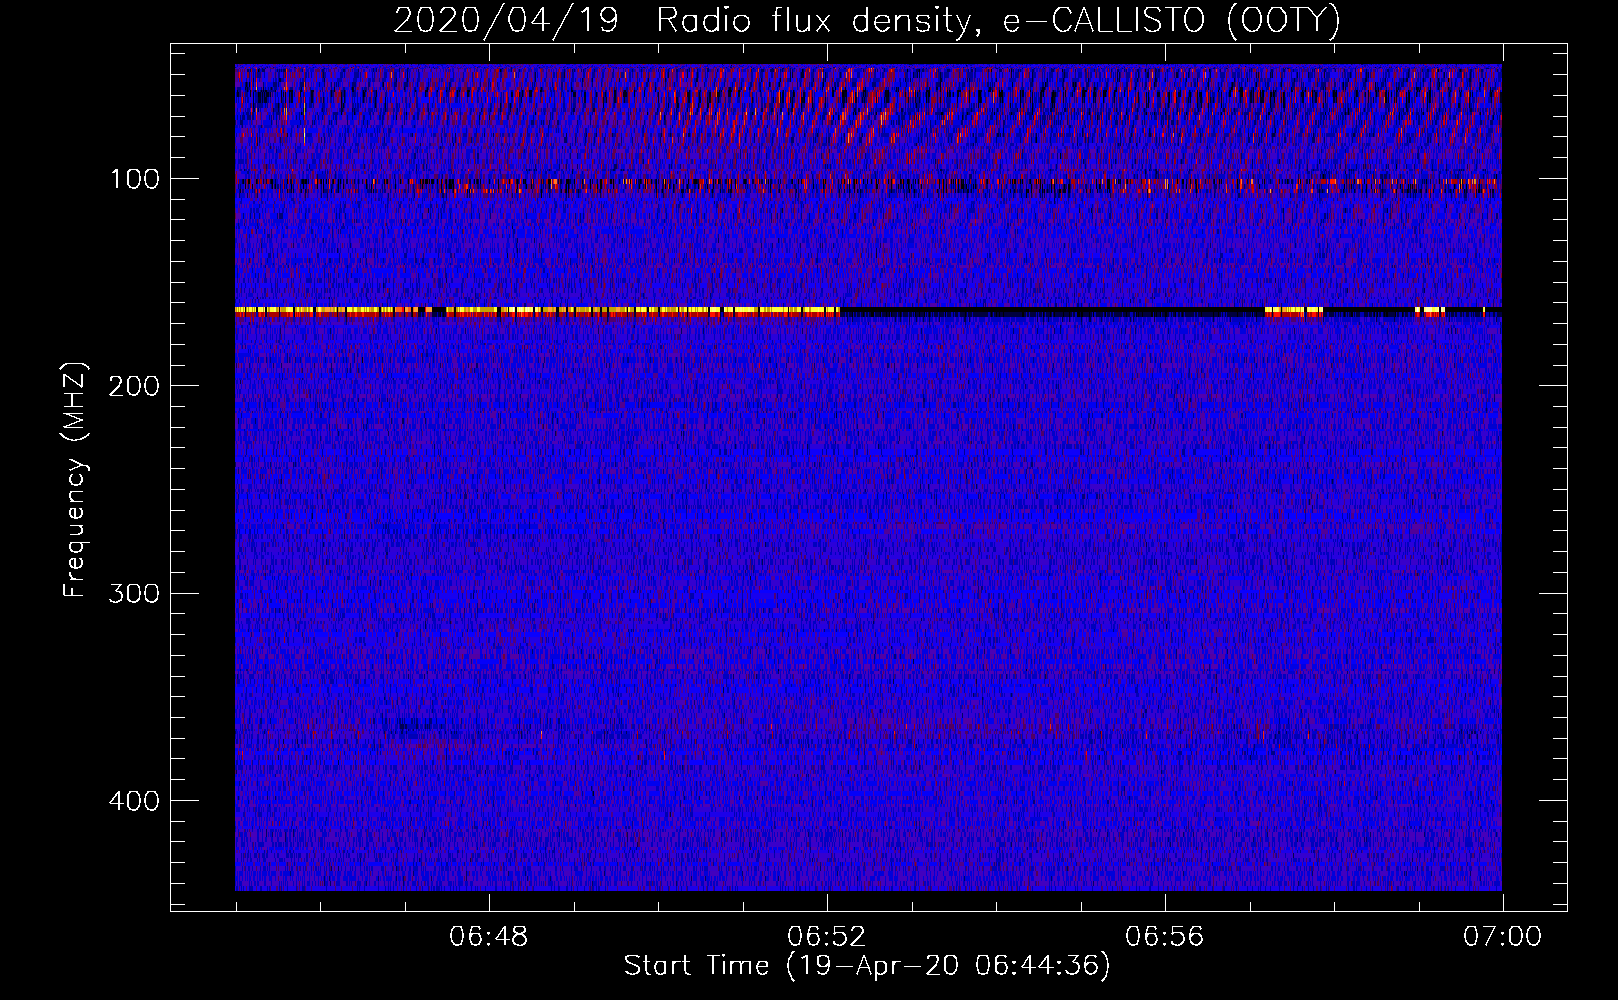Select the 07:00 time tick label
Screen dimensions: 1618x1000
(1502, 937)
